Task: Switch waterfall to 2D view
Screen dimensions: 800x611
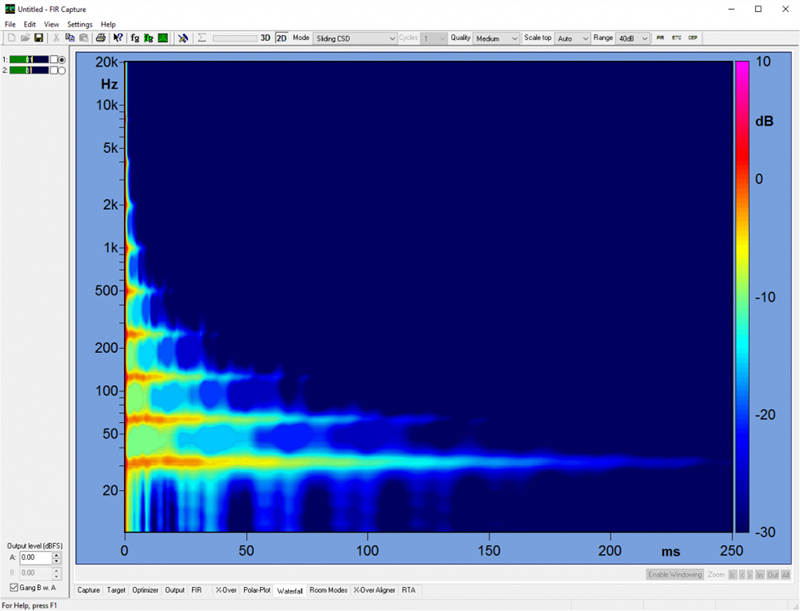Action: (x=282, y=38)
